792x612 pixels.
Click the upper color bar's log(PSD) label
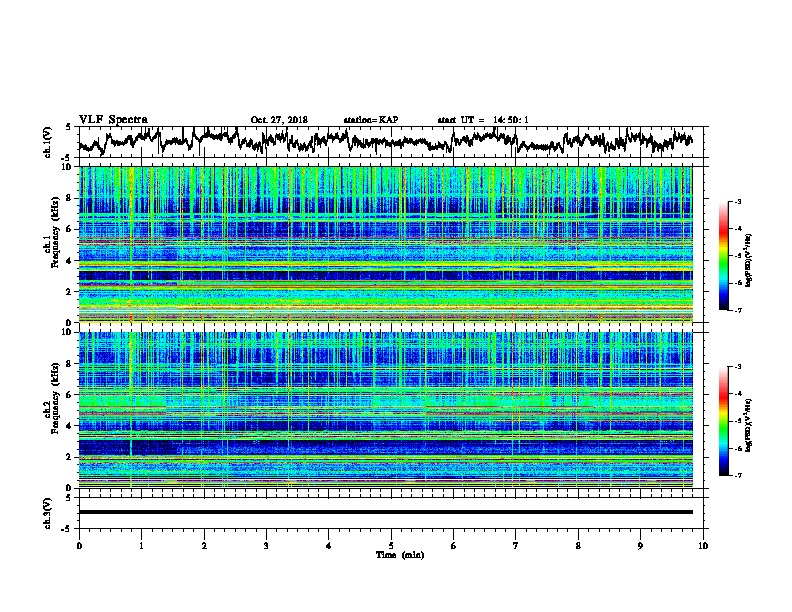pos(749,260)
